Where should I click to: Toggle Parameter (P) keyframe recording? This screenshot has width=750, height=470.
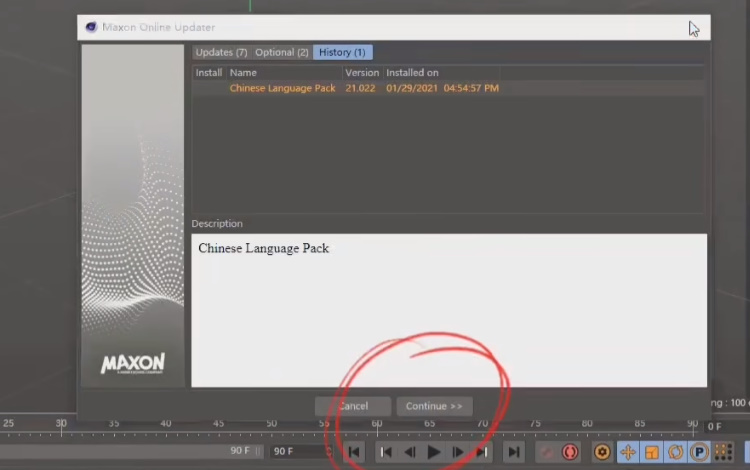point(699,452)
